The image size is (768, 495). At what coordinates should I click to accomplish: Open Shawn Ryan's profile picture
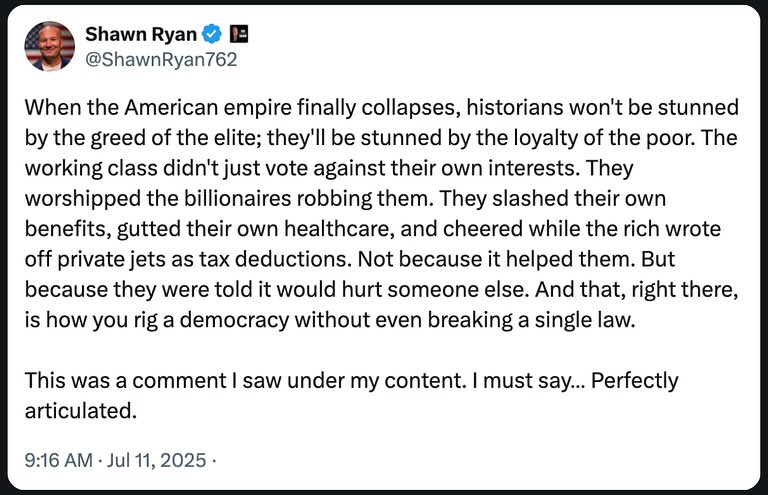point(49,46)
